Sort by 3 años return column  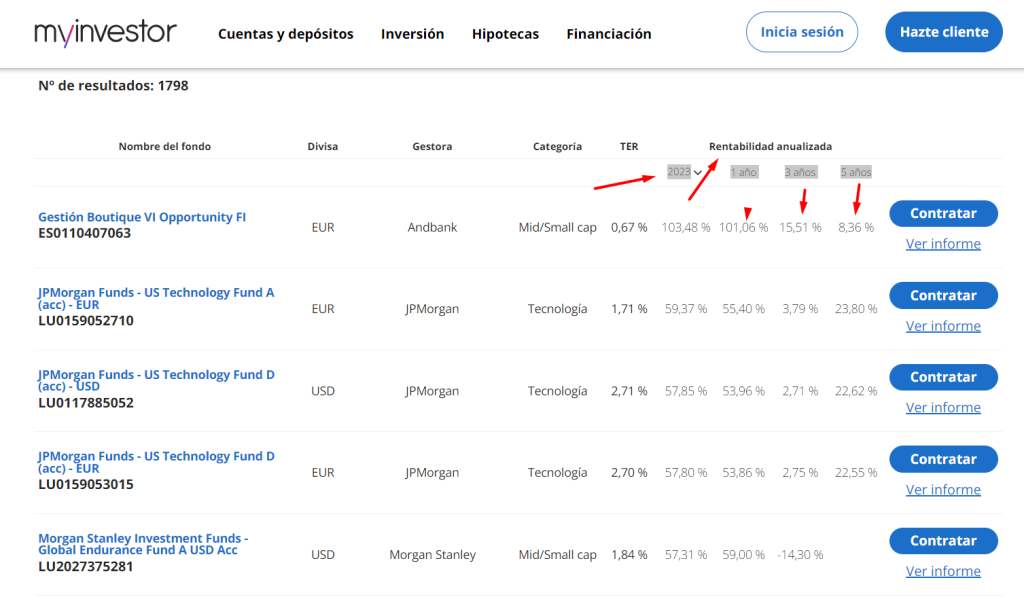click(800, 172)
